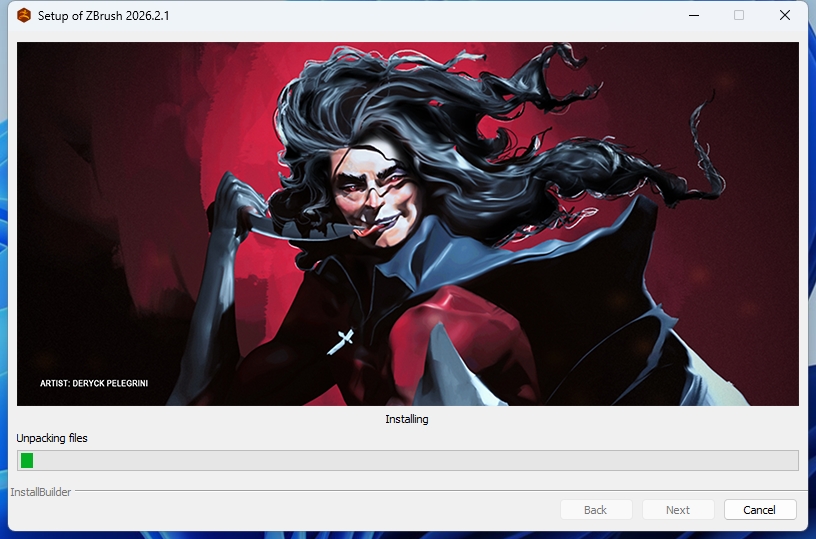This screenshot has width=816, height=539.
Task: Click the 'Unpacking files' status text
Action: [52, 438]
